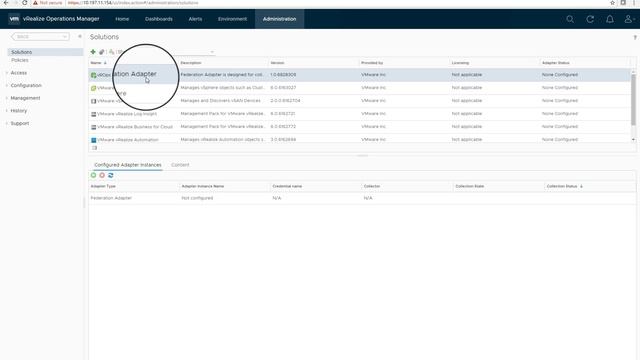The image size is (640, 360).
Task: Sort instances by Collector column
Action: 372,186
